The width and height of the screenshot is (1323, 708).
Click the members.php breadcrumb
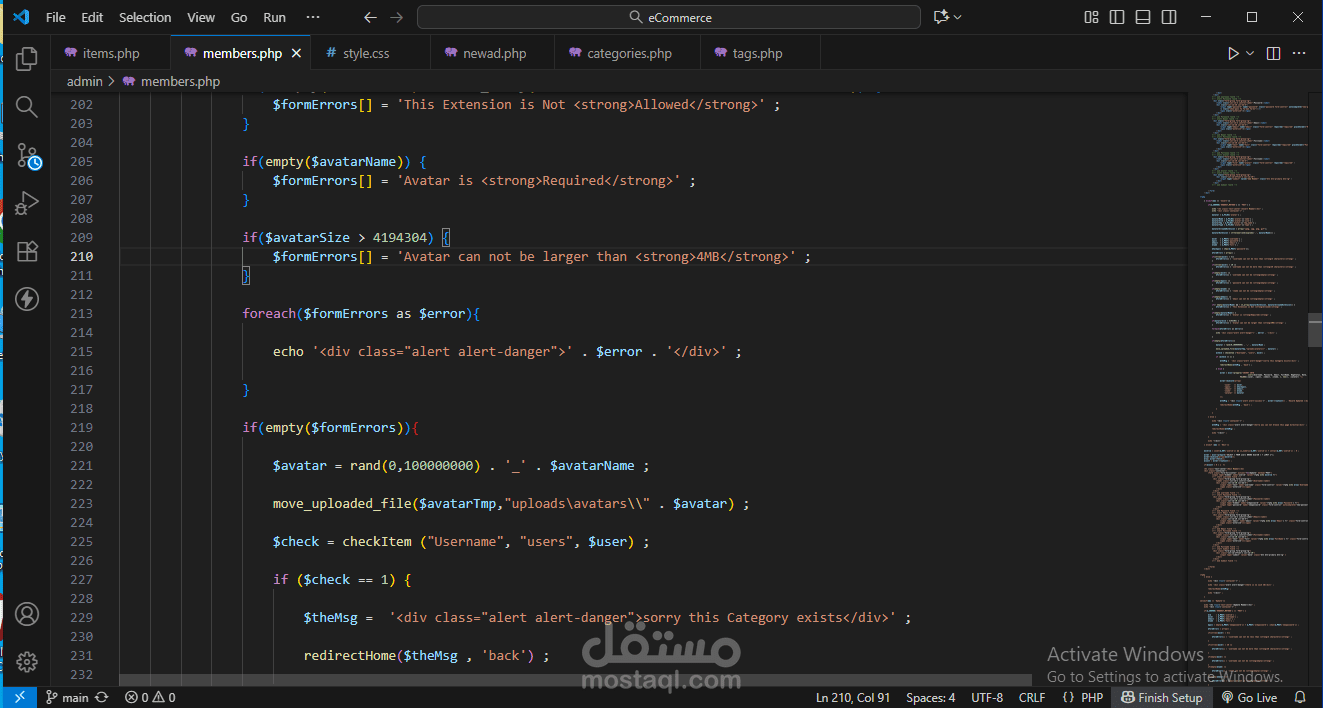coord(171,81)
